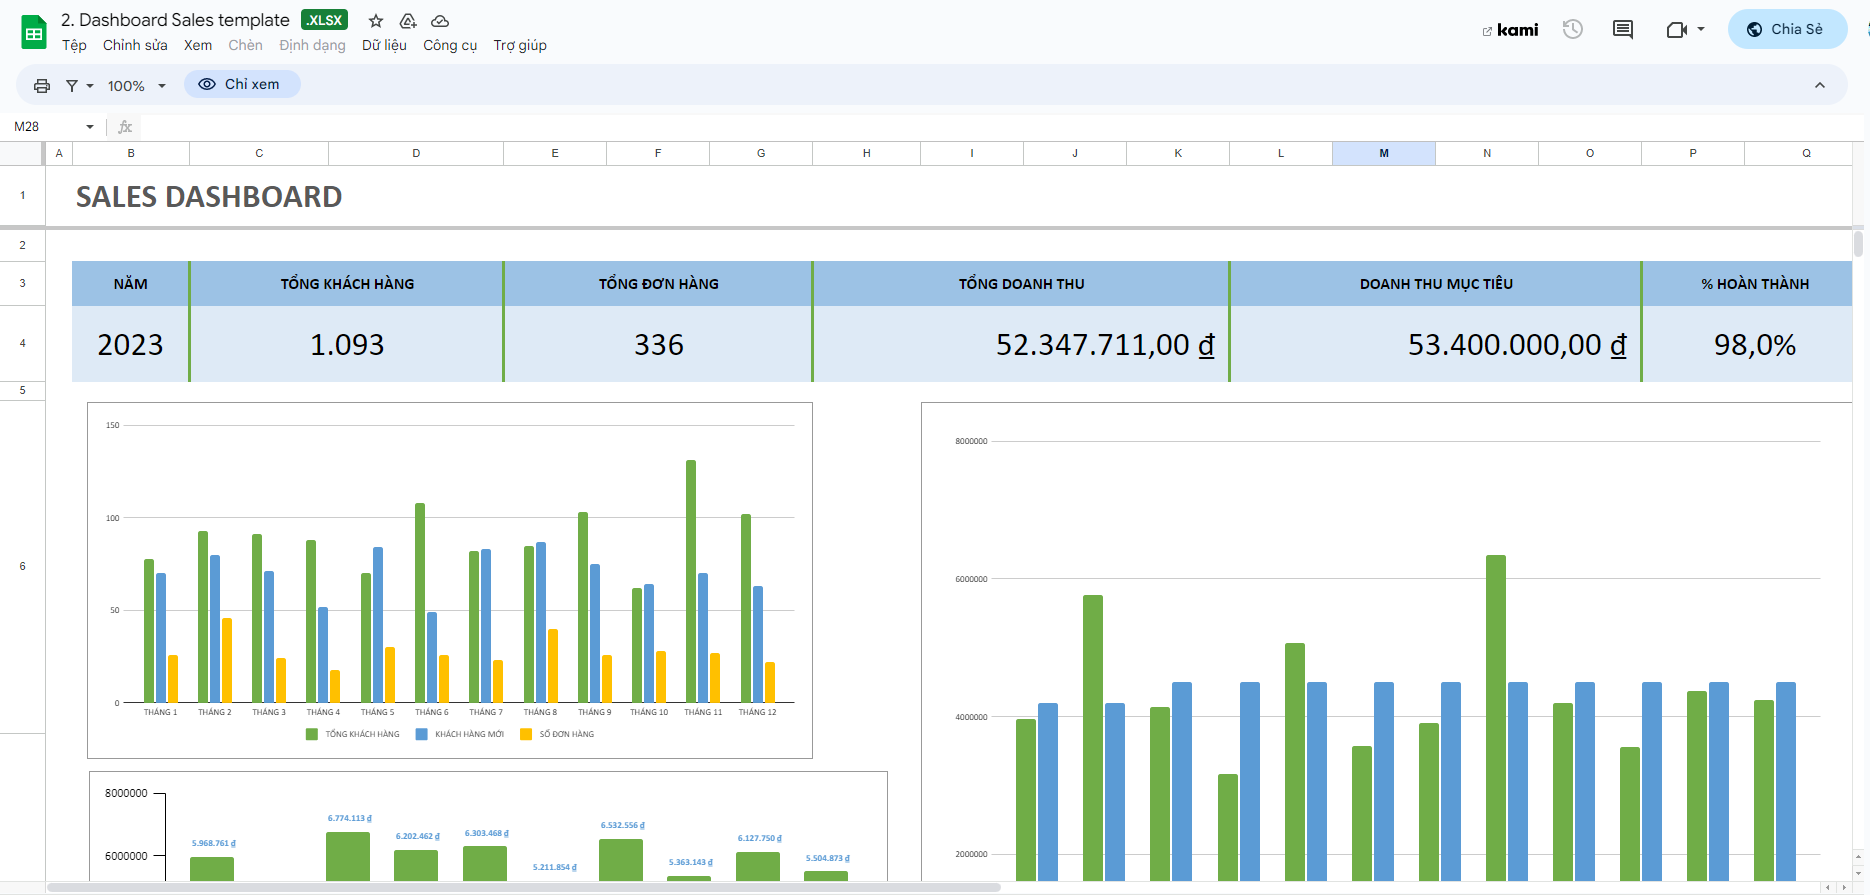The height and width of the screenshot is (895, 1870).
Task: Open the Tệp menu
Action: coord(74,45)
